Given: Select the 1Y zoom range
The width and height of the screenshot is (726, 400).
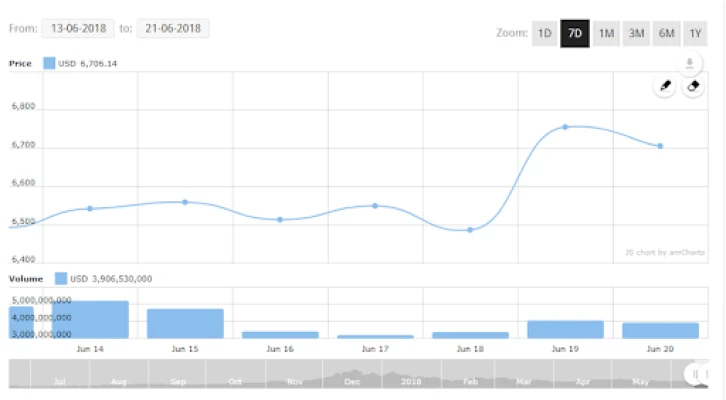Looking at the screenshot, I should 696,33.
